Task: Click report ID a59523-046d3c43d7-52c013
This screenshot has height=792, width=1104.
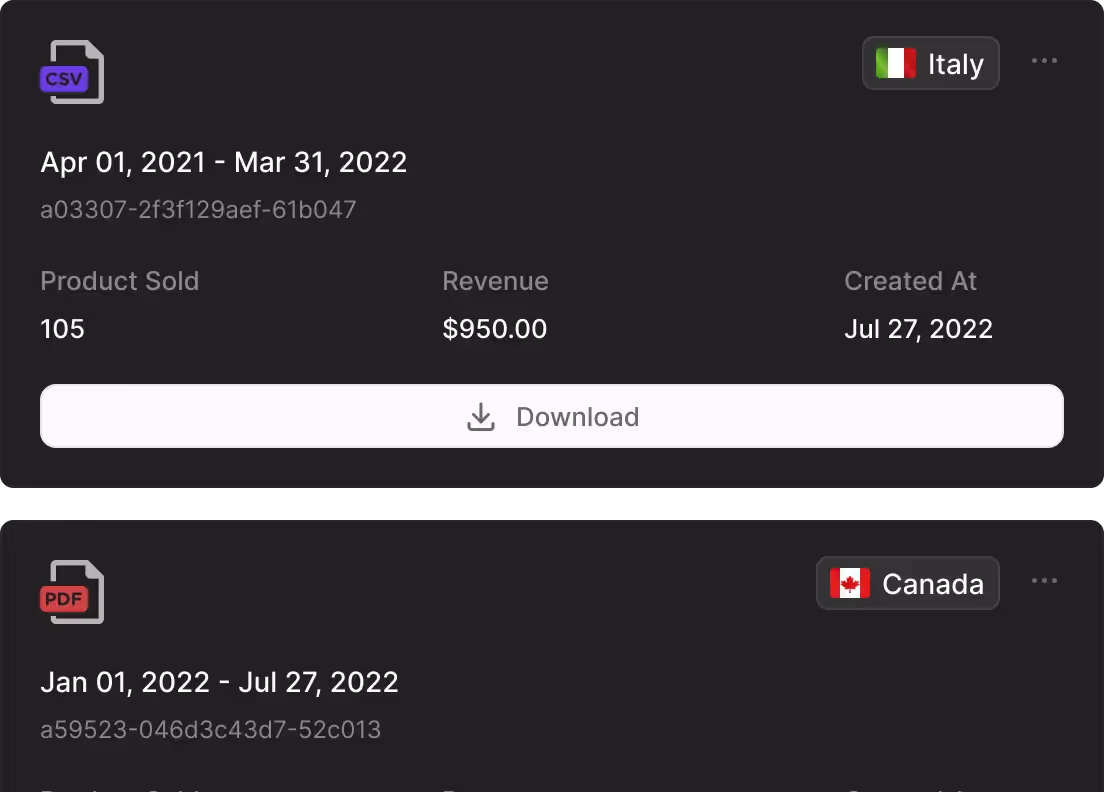Action: 211,729
